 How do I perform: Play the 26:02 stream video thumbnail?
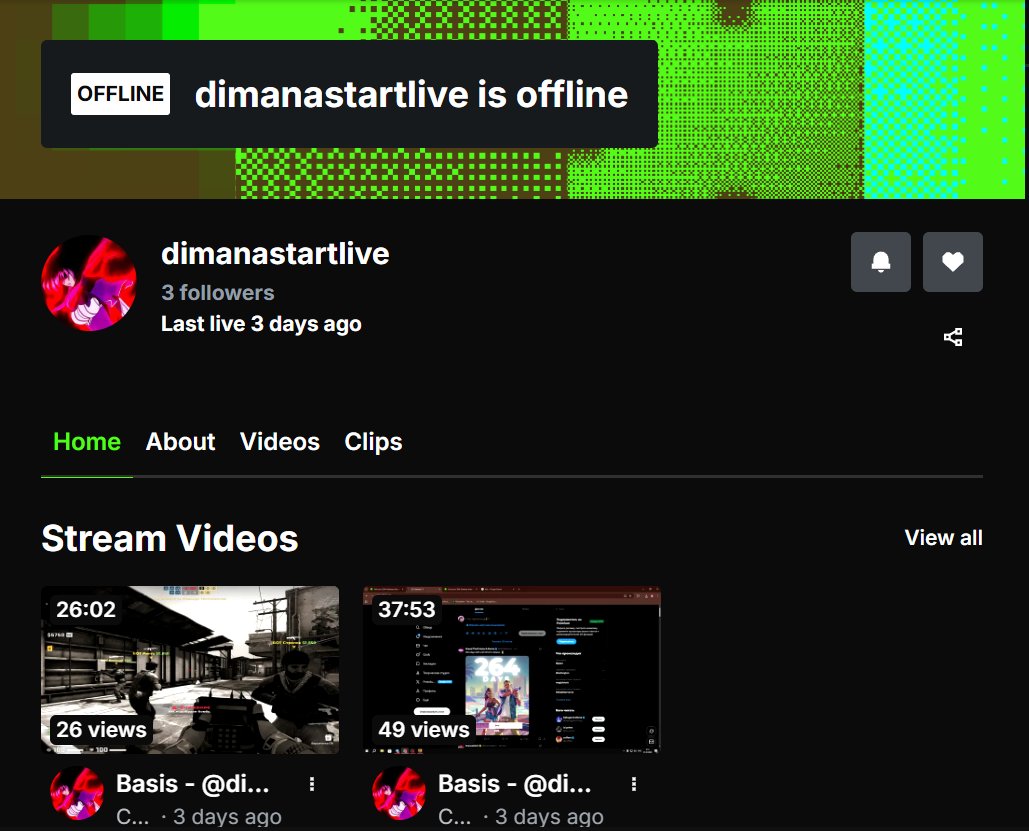[x=190, y=670]
